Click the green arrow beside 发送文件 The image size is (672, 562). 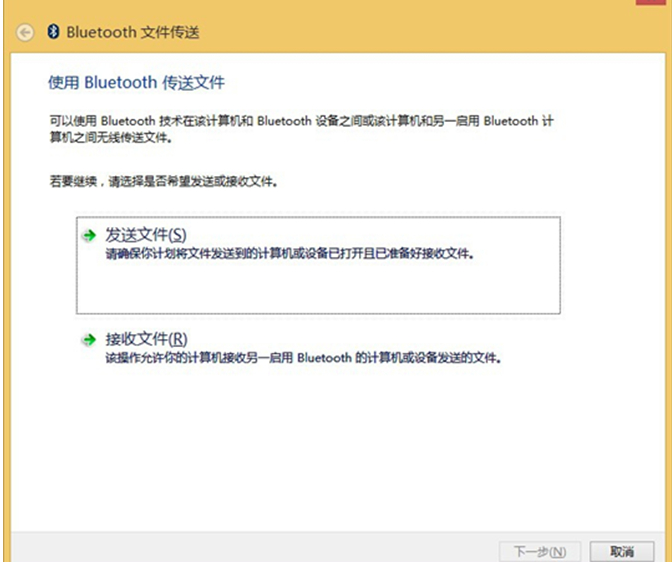click(x=89, y=236)
